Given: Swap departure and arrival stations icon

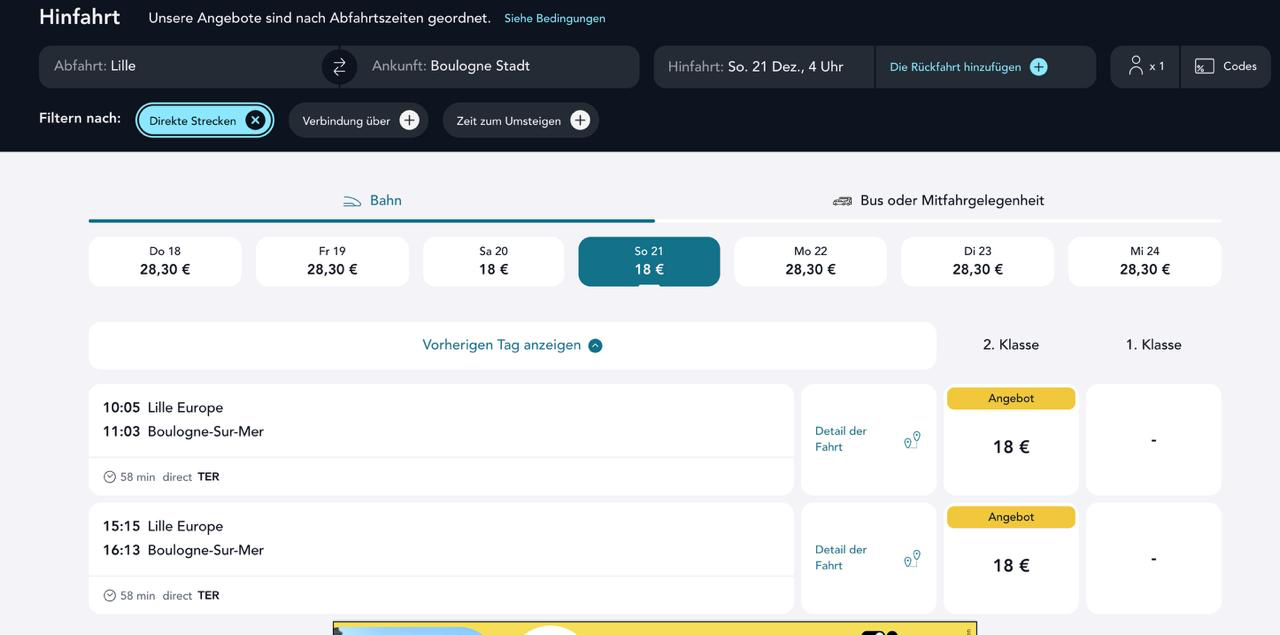Looking at the screenshot, I should pos(339,67).
